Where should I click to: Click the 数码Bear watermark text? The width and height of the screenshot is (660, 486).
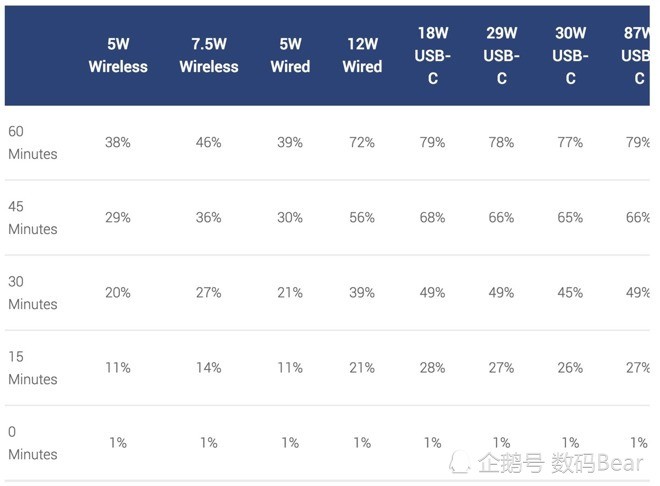pyautogui.click(x=597, y=463)
